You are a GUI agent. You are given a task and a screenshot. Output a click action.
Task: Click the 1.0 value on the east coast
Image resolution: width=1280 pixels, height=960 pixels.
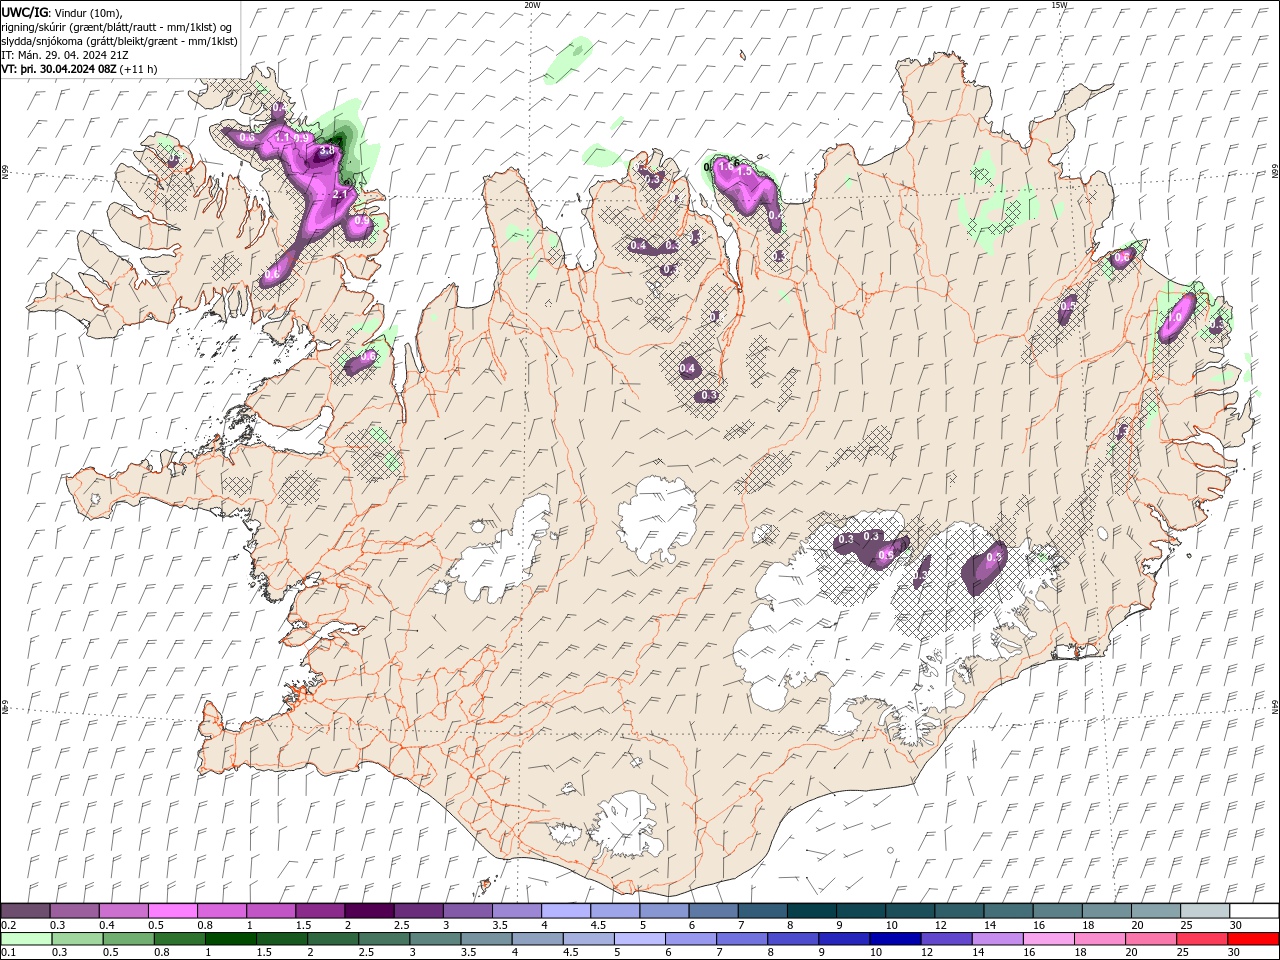tap(1175, 317)
